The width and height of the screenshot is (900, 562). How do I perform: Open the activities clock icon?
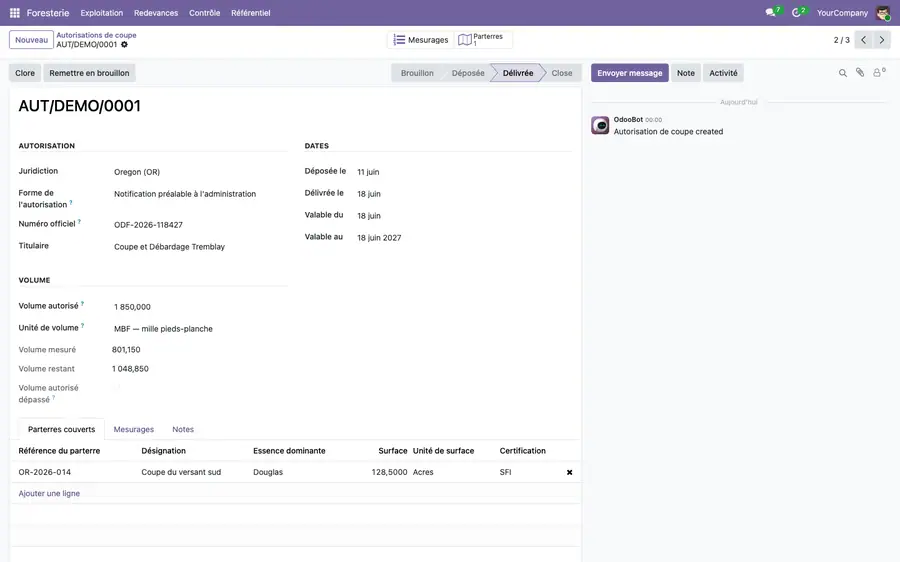click(796, 13)
